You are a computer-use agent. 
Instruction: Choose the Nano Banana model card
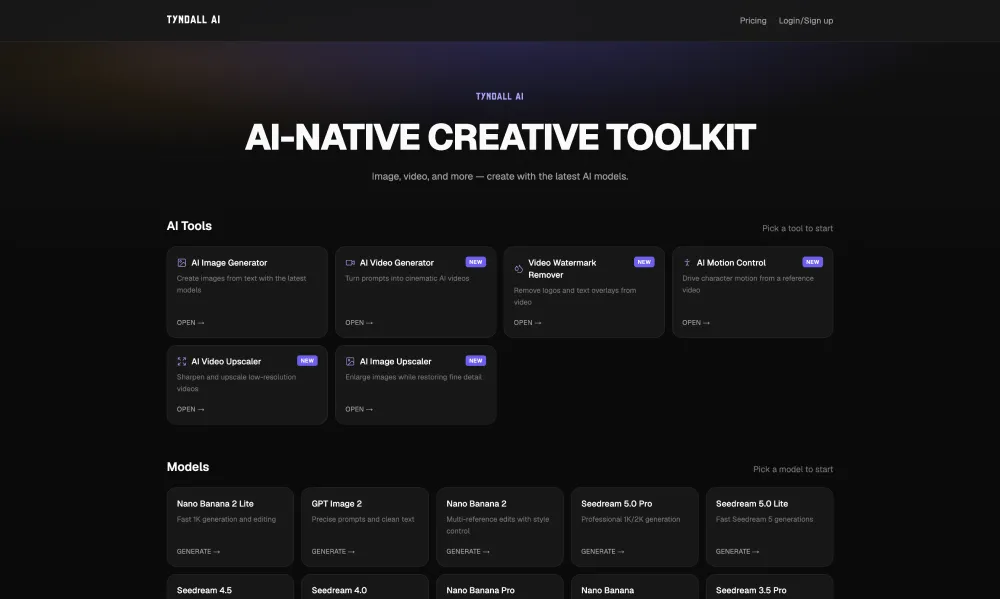[635, 587]
